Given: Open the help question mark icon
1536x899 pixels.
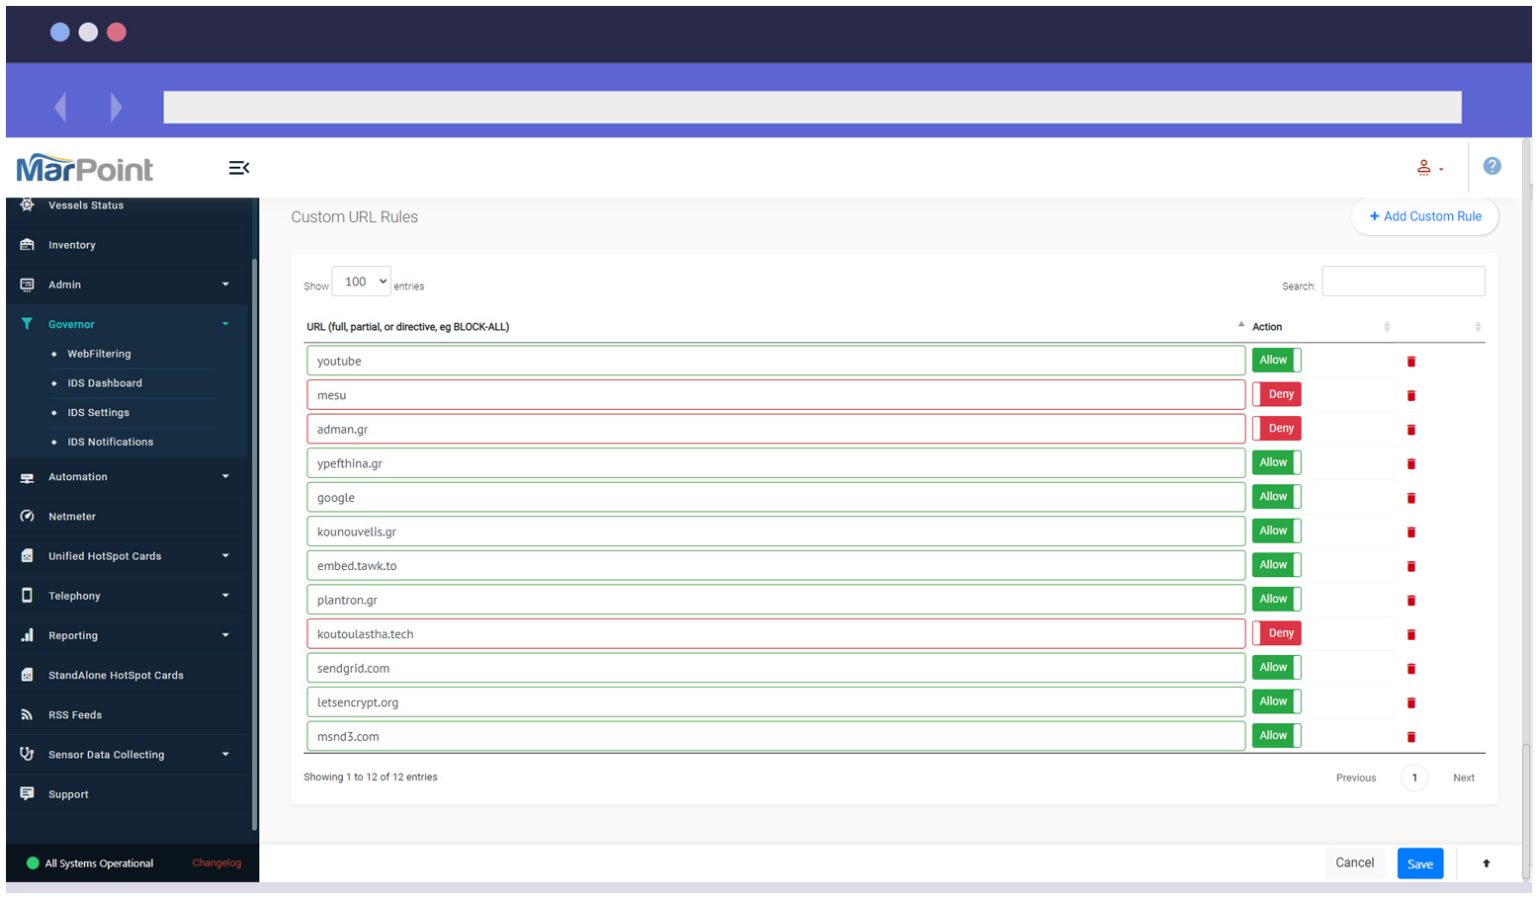Looking at the screenshot, I should 1491,166.
